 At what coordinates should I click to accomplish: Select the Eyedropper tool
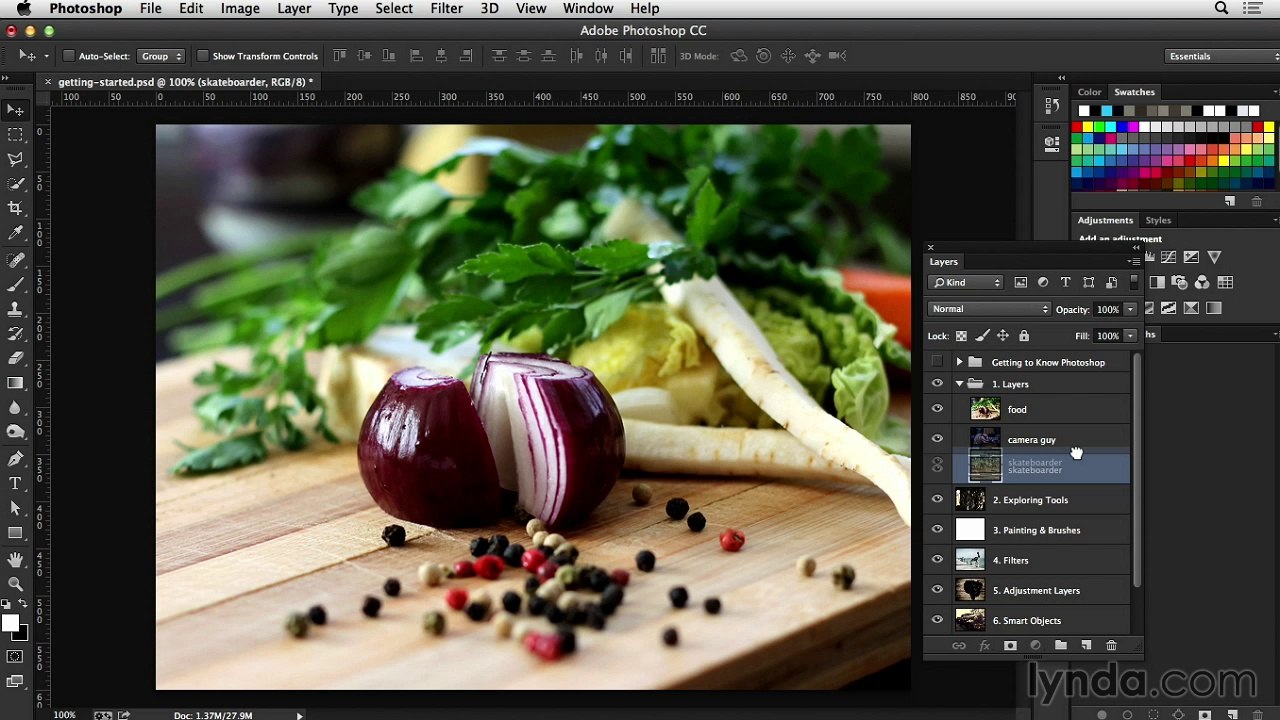tap(15, 233)
